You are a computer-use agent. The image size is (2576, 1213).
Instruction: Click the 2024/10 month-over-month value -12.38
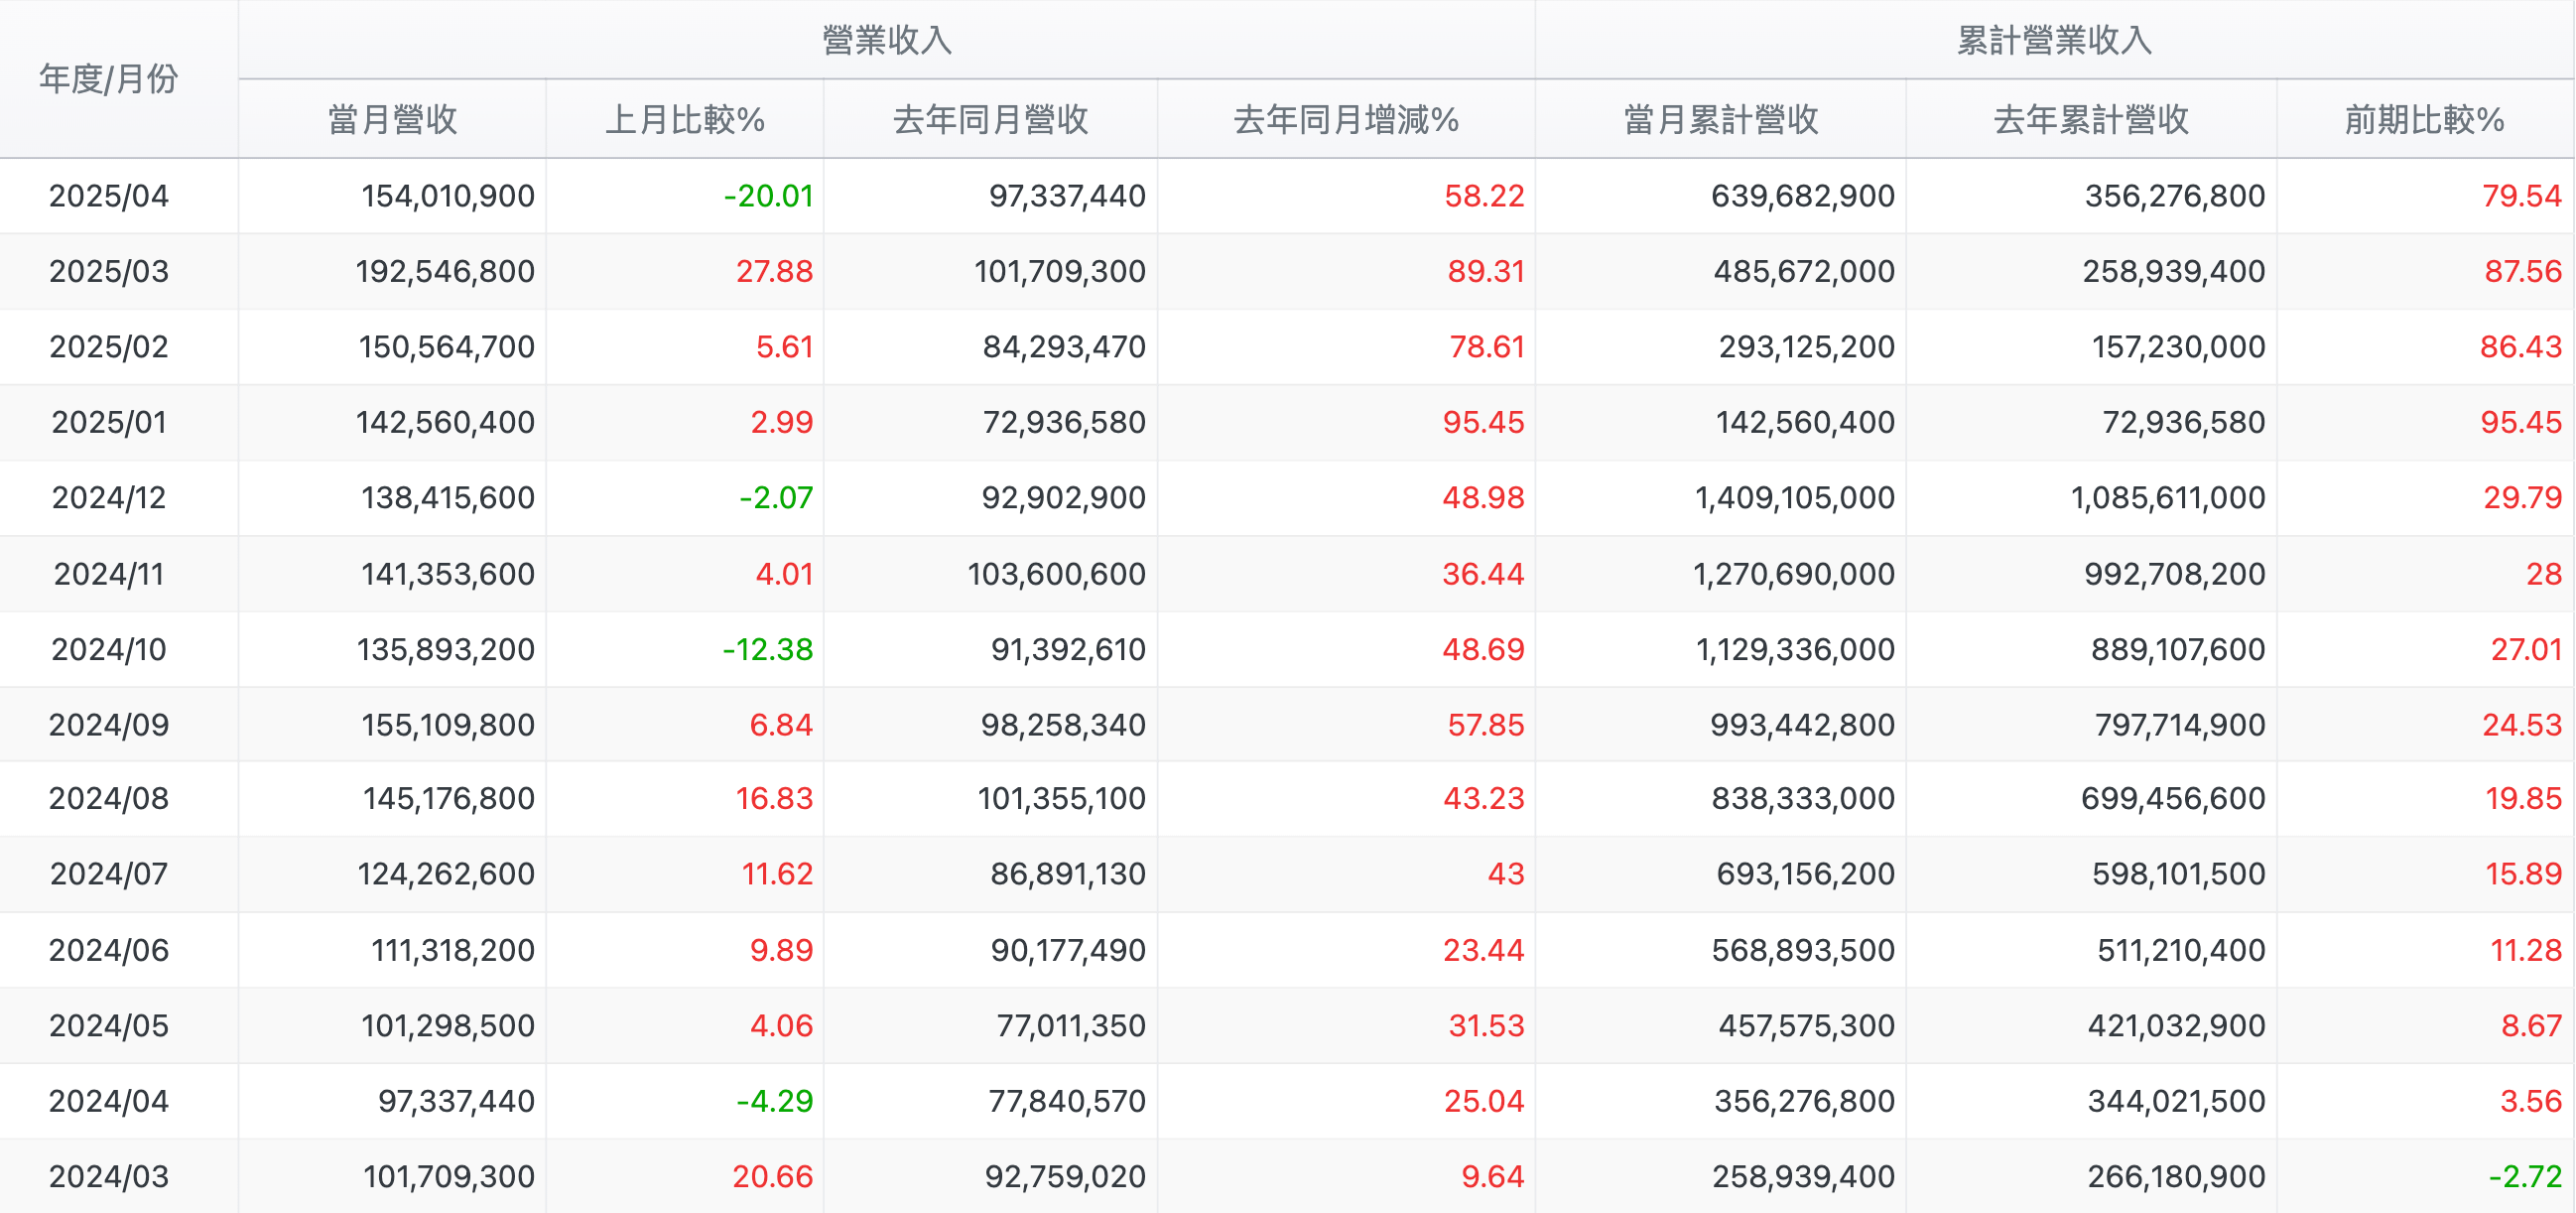click(x=767, y=649)
